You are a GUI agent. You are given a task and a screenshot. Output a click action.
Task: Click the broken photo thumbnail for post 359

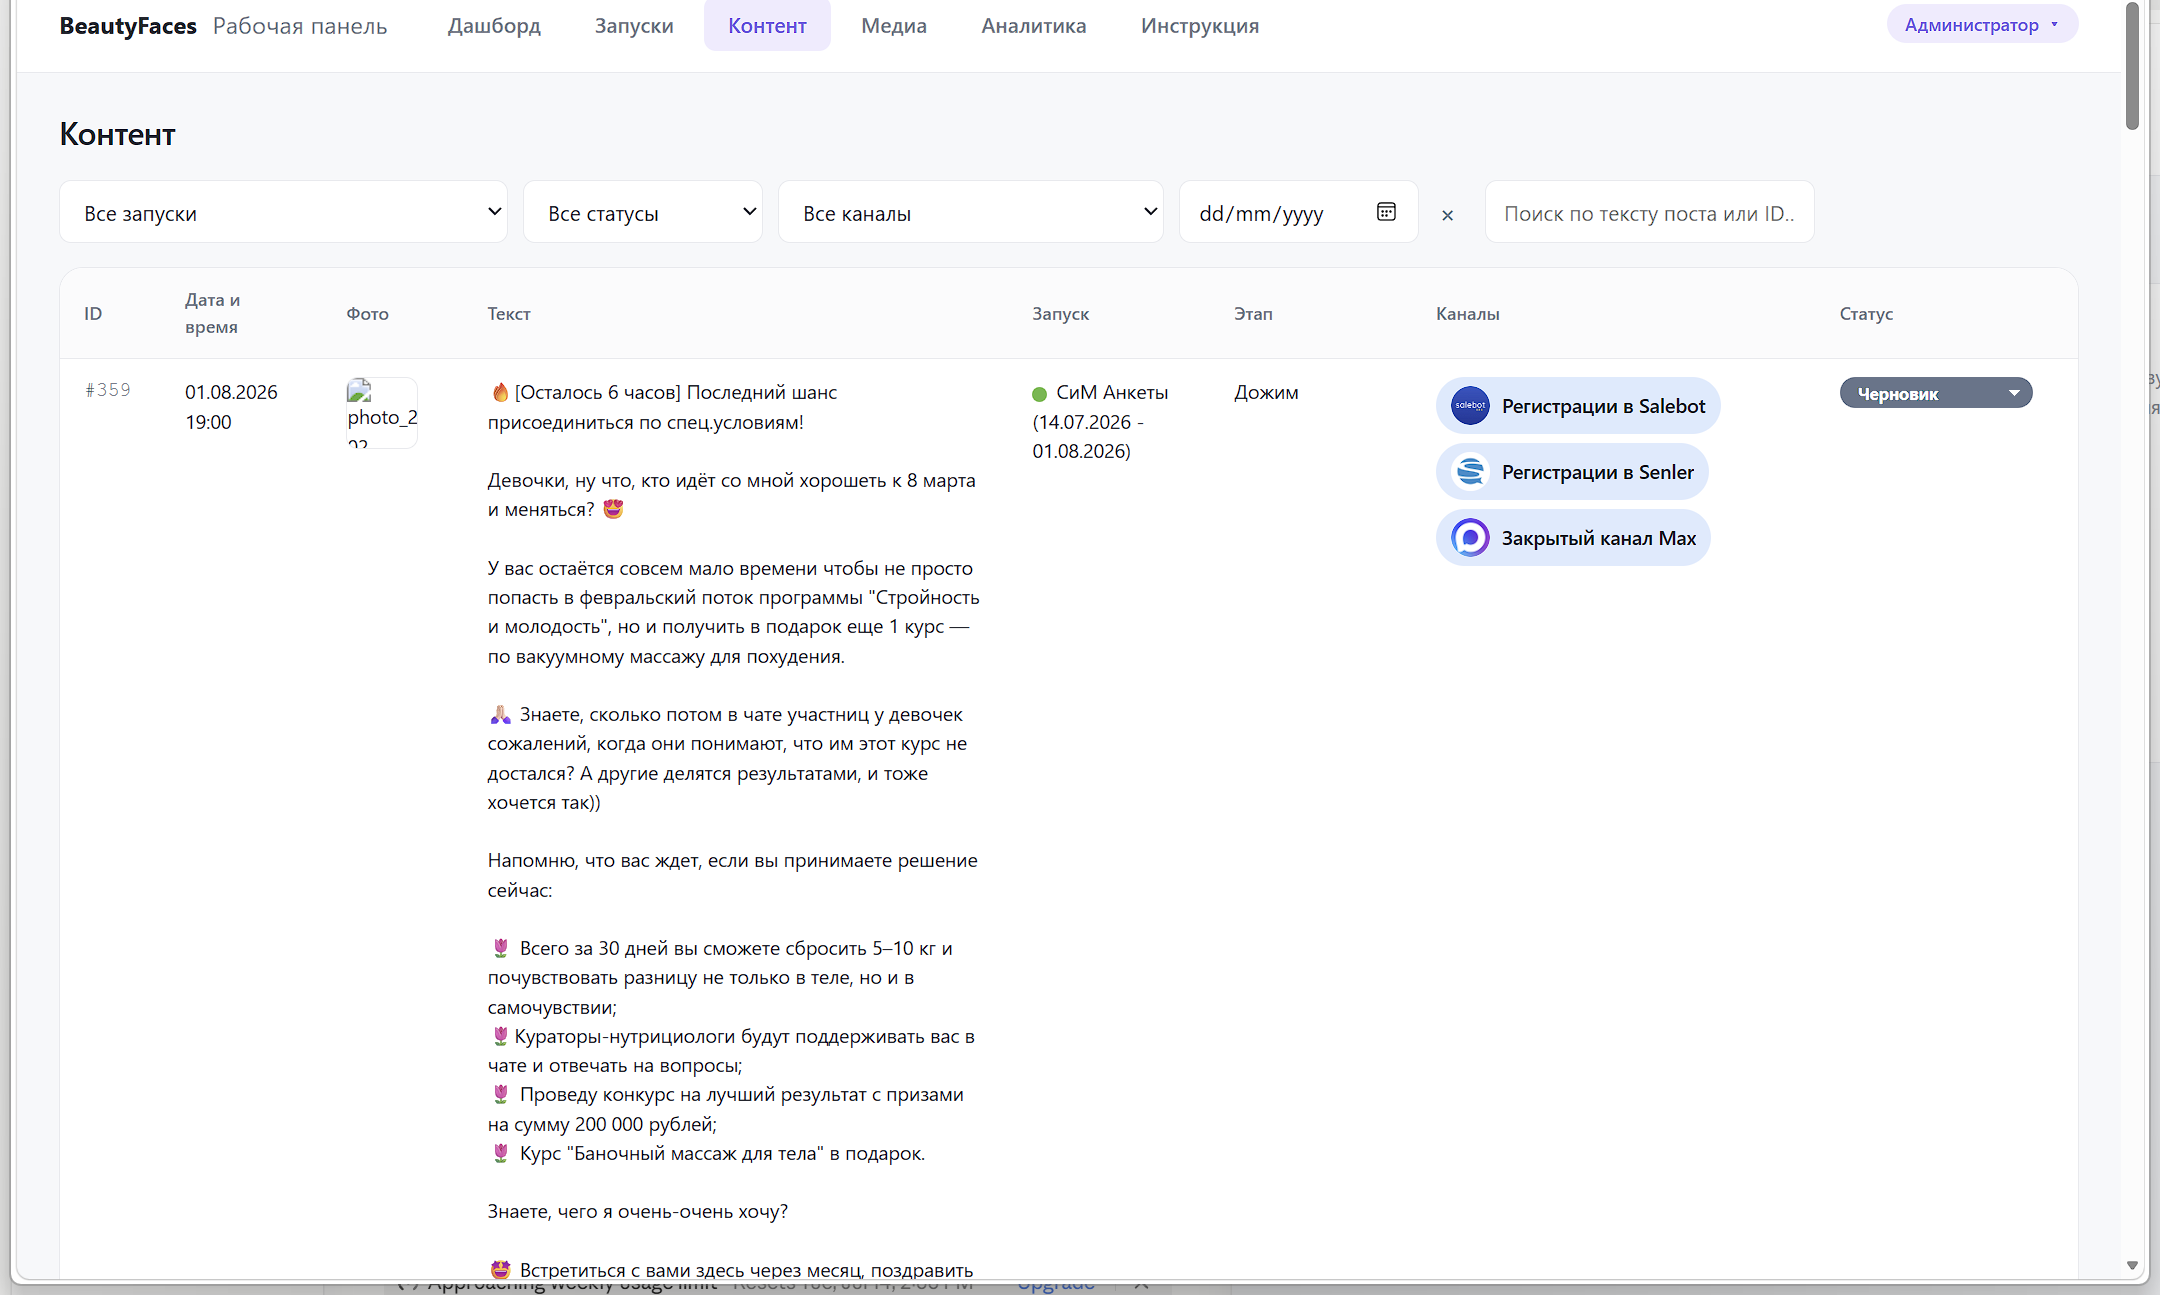(382, 412)
